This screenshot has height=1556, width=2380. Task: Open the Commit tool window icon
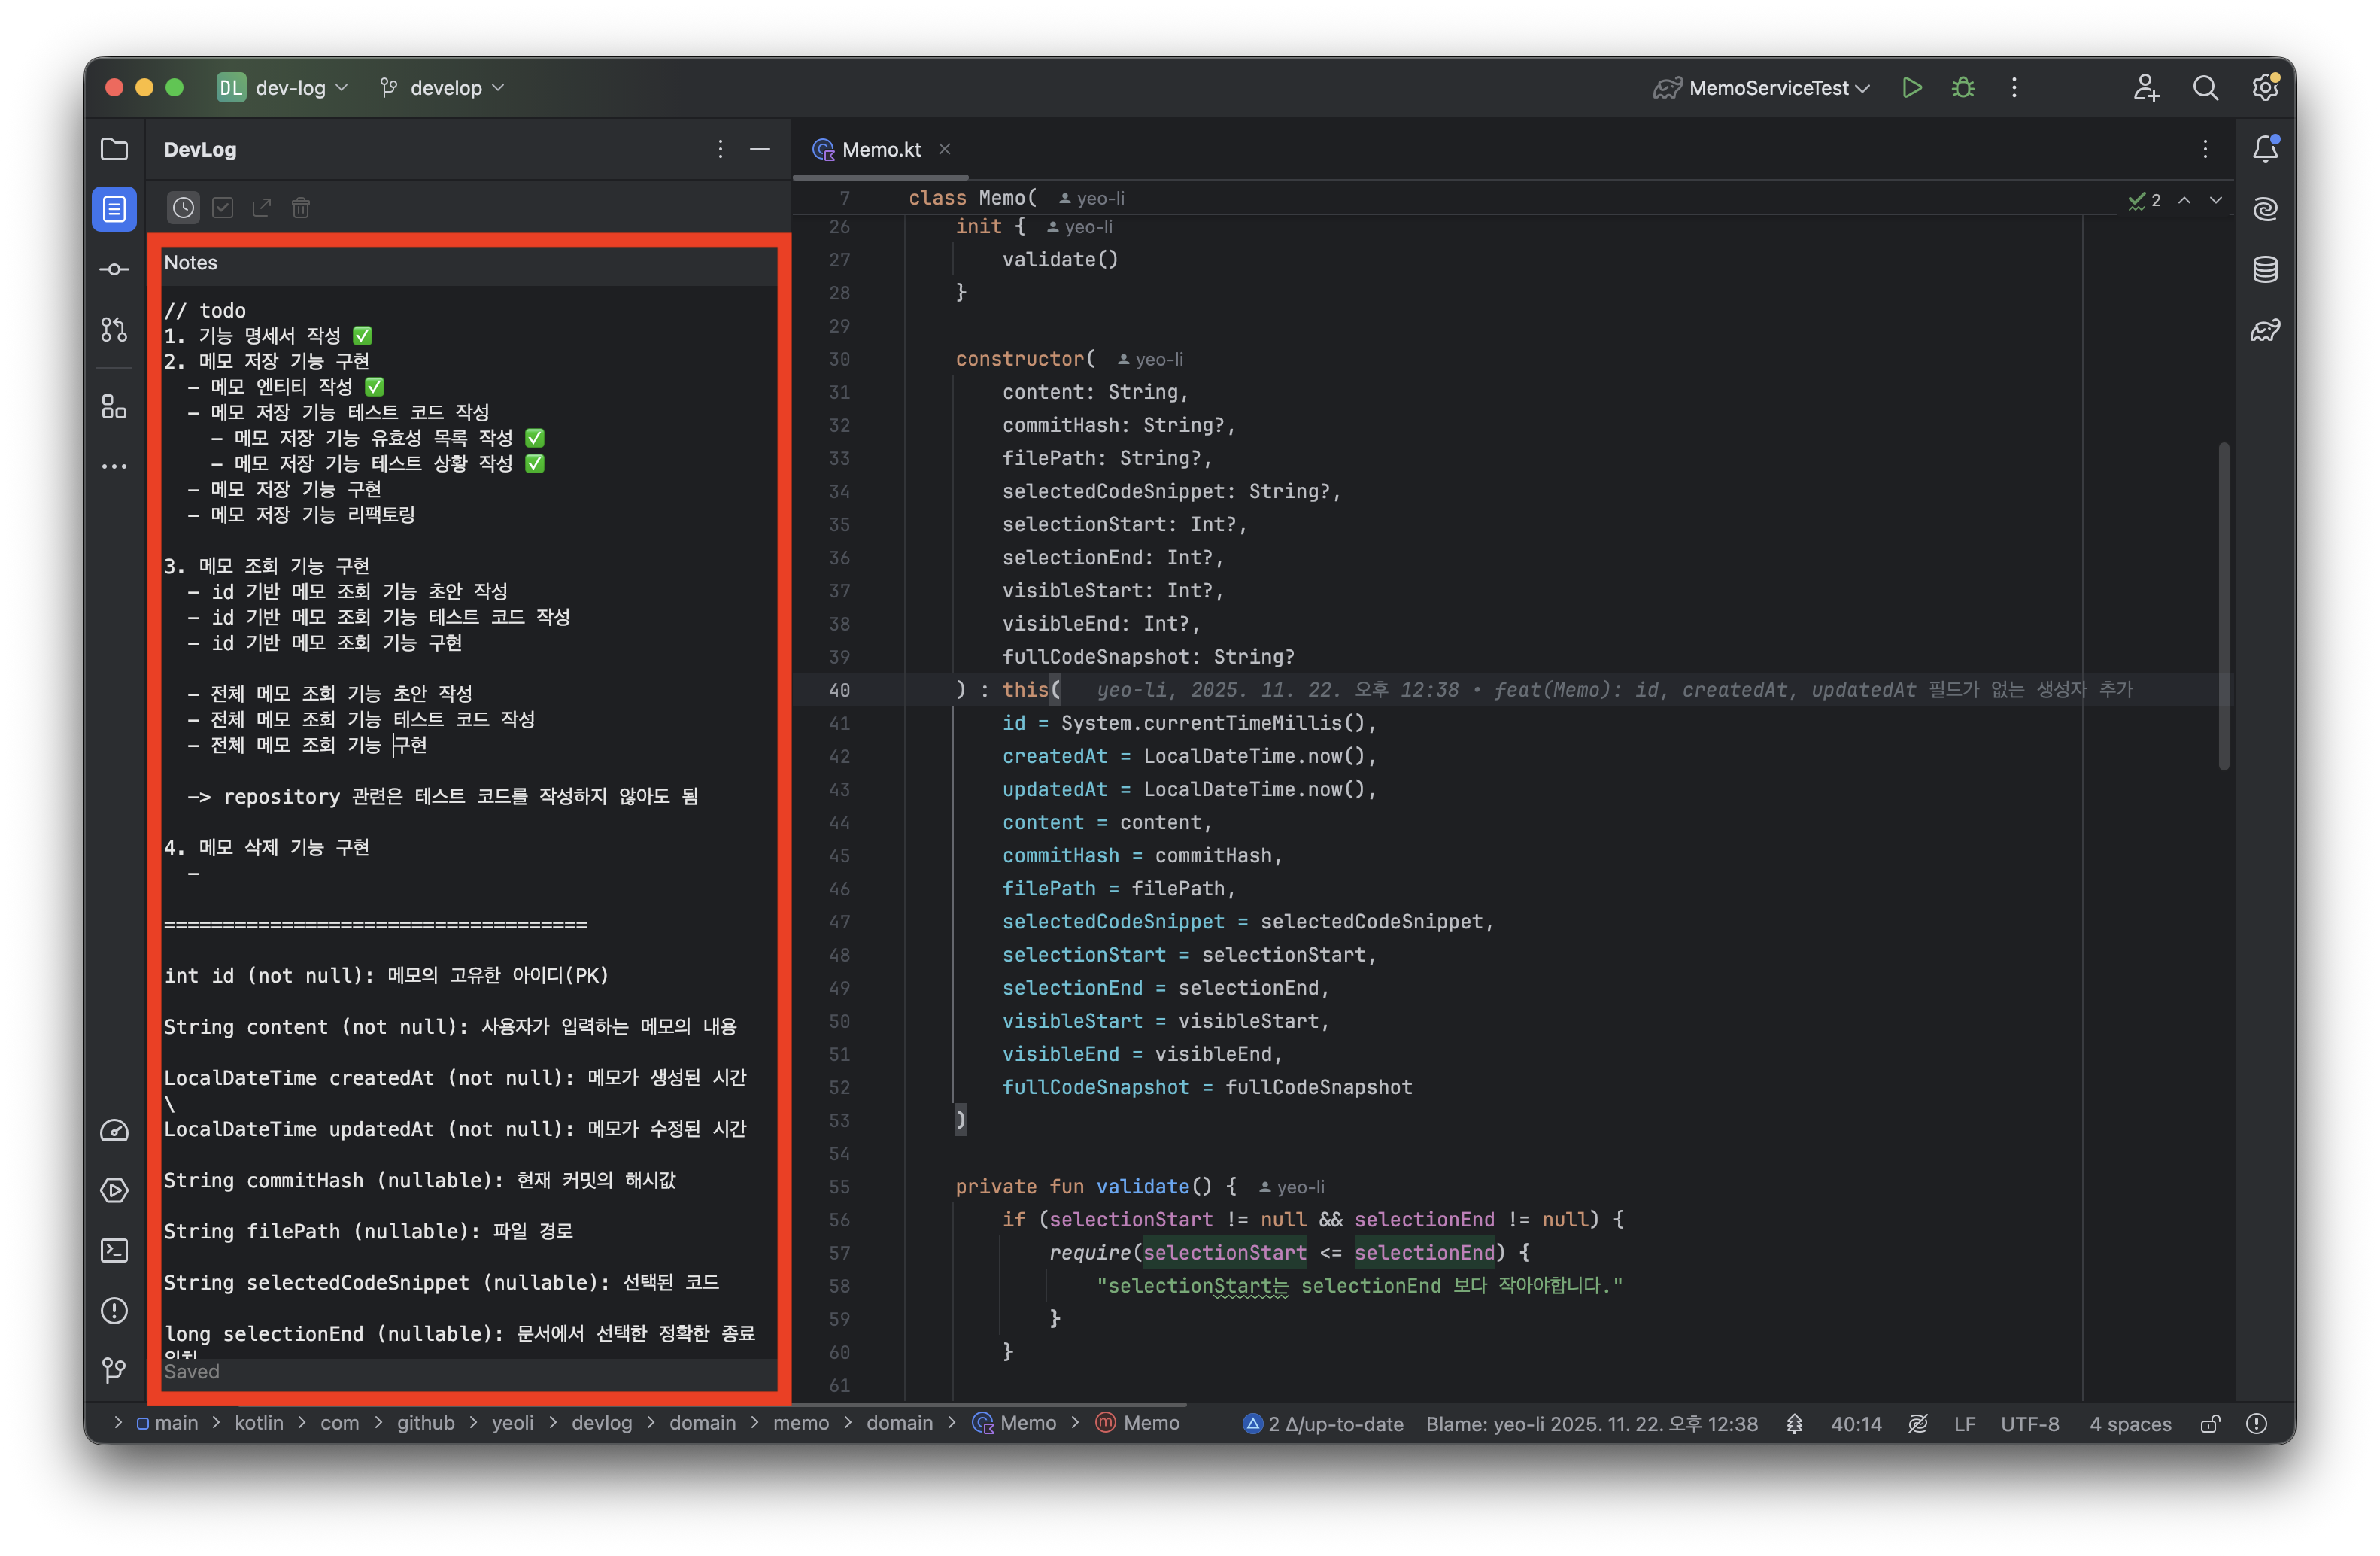114,269
